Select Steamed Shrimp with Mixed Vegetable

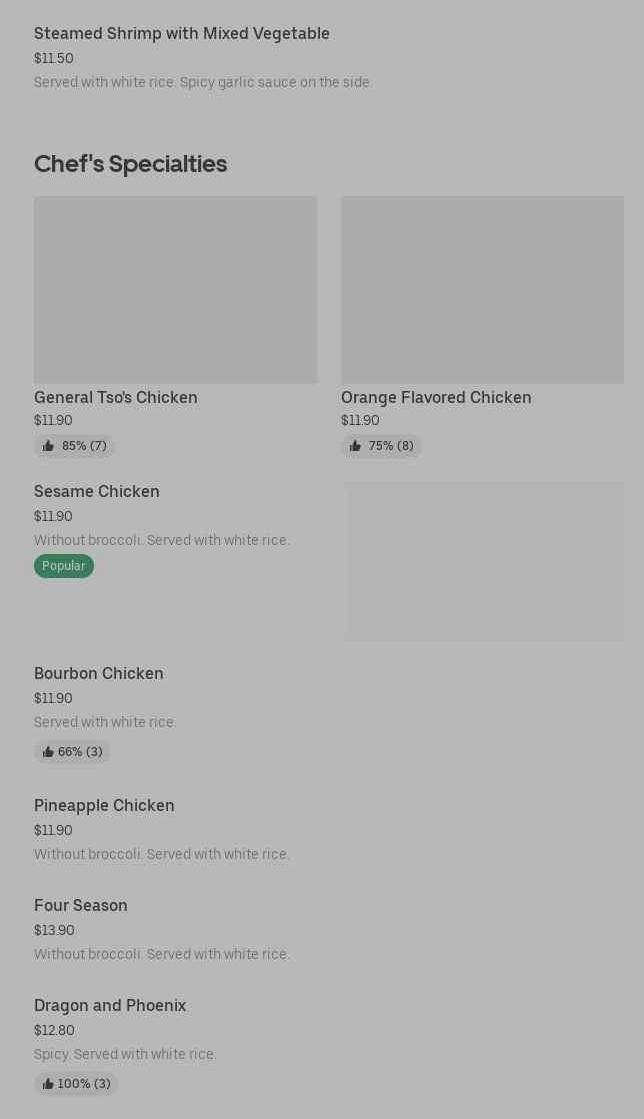(182, 33)
